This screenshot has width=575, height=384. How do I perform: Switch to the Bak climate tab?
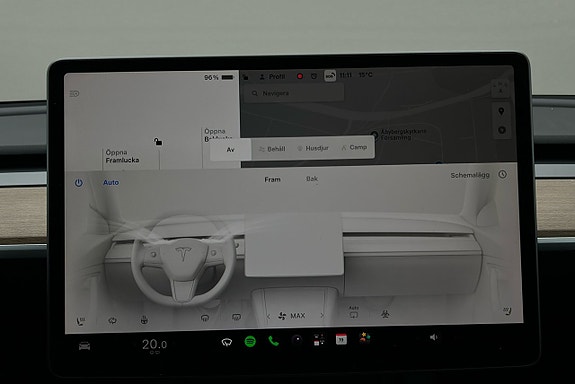click(312, 179)
